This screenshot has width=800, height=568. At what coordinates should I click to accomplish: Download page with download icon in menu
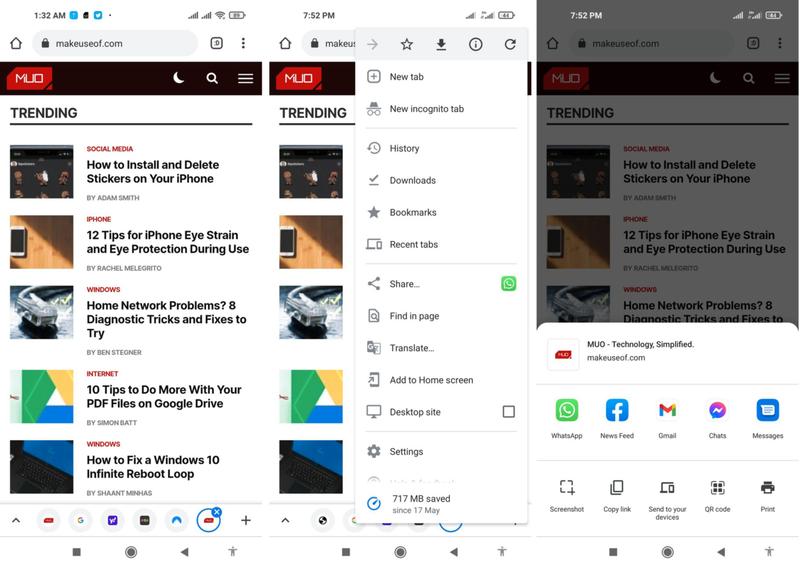[441, 44]
